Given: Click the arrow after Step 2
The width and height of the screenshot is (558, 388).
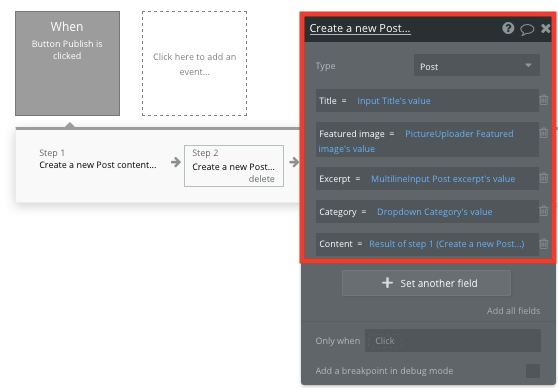Looking at the screenshot, I should 294,162.
